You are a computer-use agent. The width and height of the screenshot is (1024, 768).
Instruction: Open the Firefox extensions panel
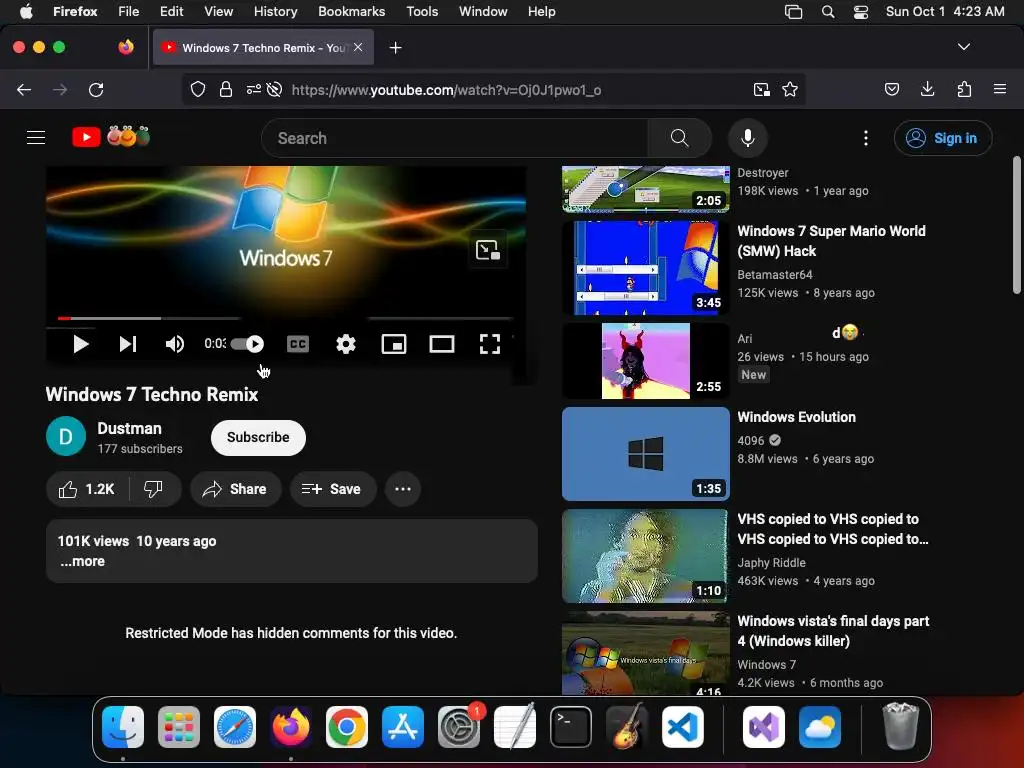[x=964, y=89]
